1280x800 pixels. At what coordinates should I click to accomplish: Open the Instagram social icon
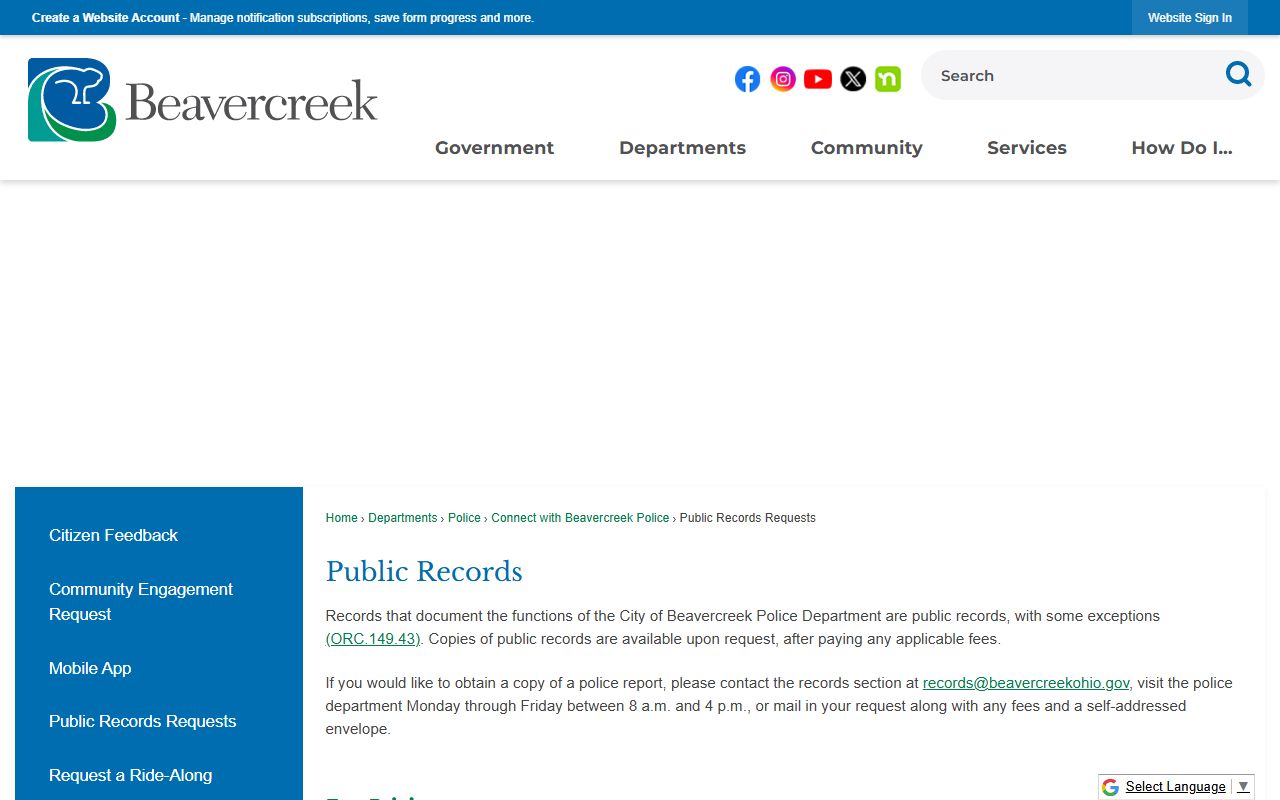tap(783, 79)
